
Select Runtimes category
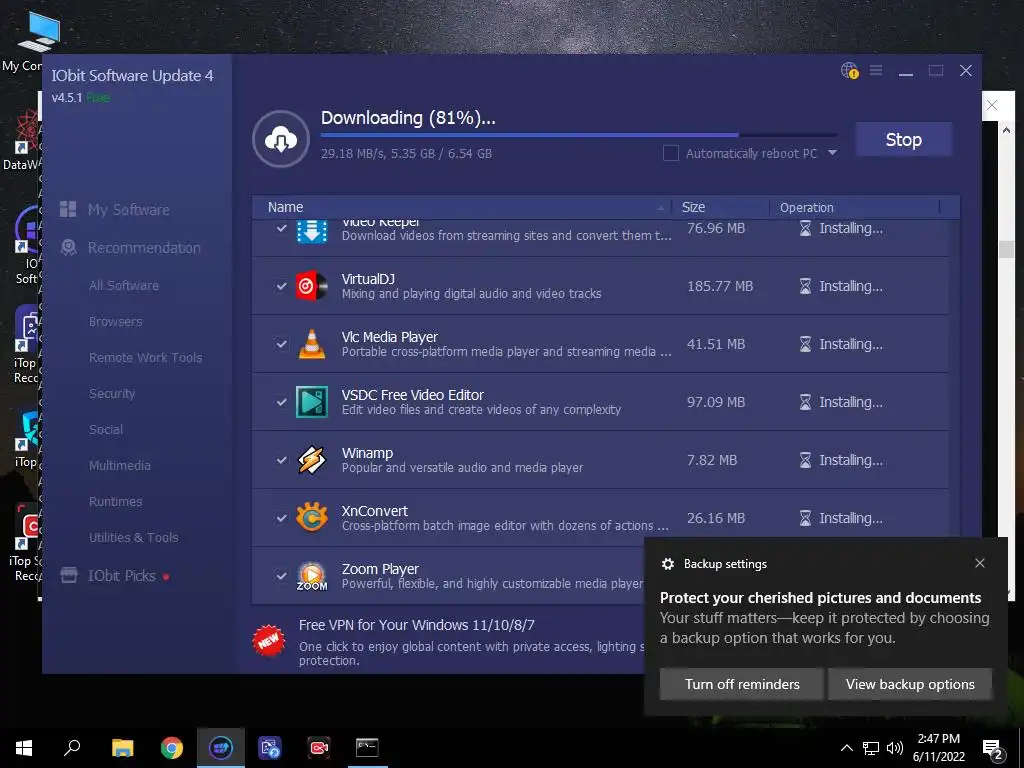tap(116, 501)
